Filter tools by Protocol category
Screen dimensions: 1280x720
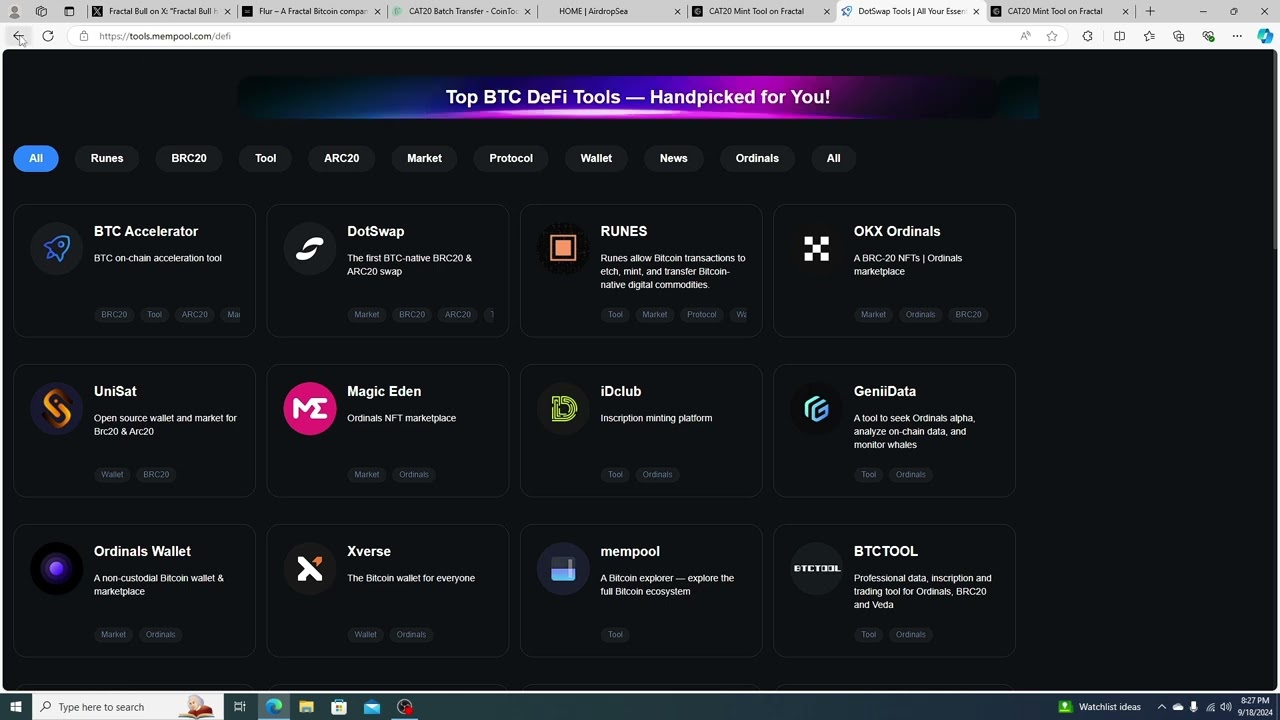pos(511,158)
